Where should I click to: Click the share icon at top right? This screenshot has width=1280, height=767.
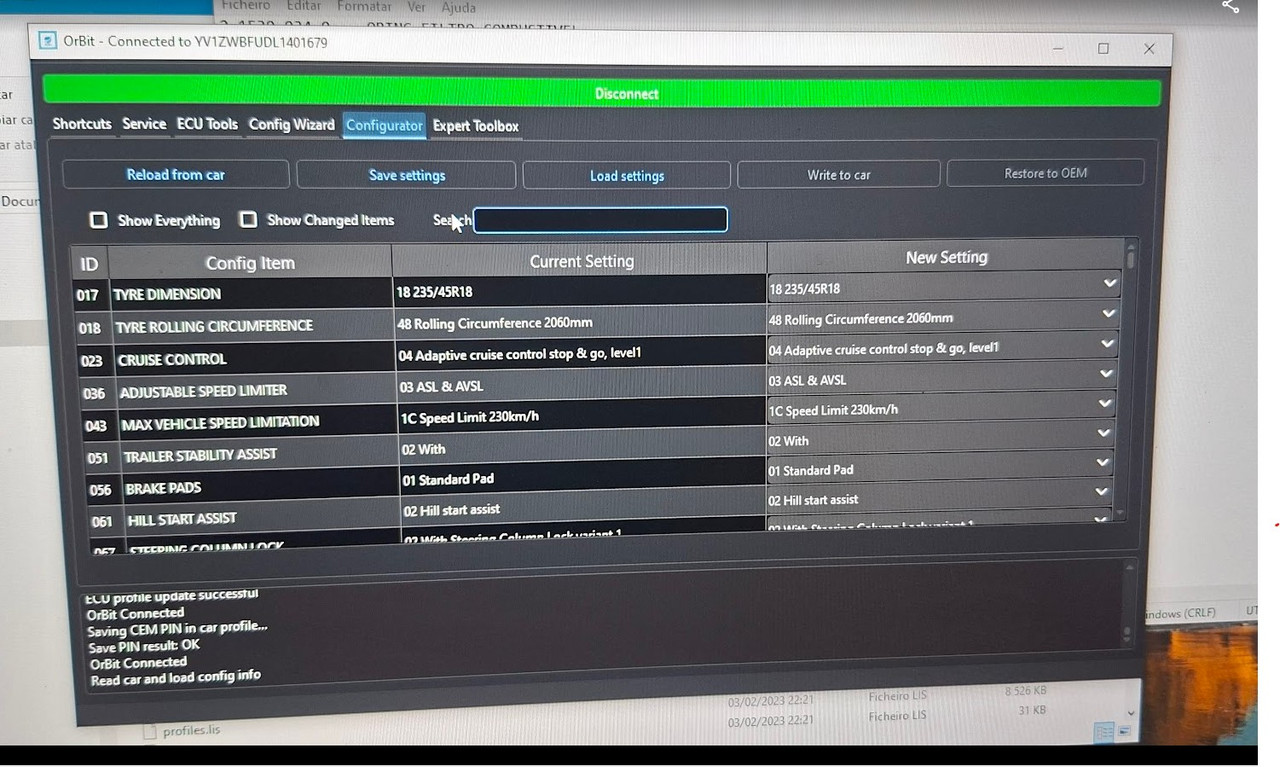[1230, 7]
